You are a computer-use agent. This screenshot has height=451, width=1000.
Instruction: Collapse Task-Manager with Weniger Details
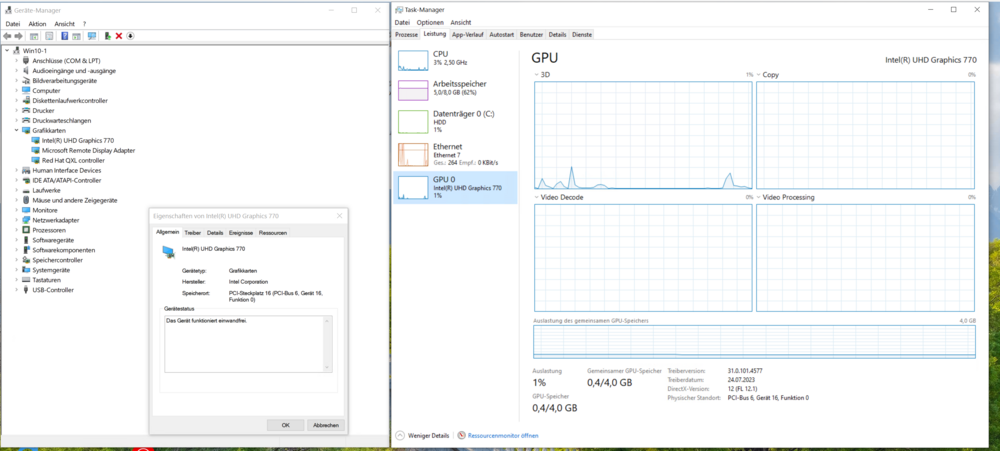pyautogui.click(x=422, y=436)
